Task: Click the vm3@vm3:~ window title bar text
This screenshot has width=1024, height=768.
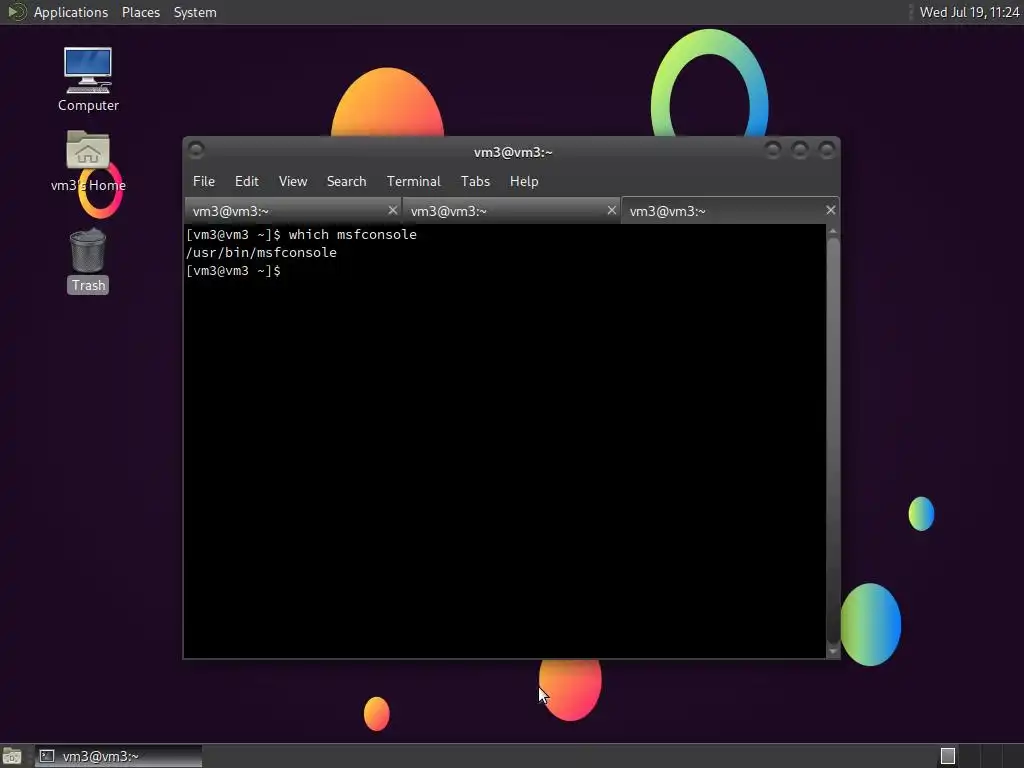Action: click(513, 152)
